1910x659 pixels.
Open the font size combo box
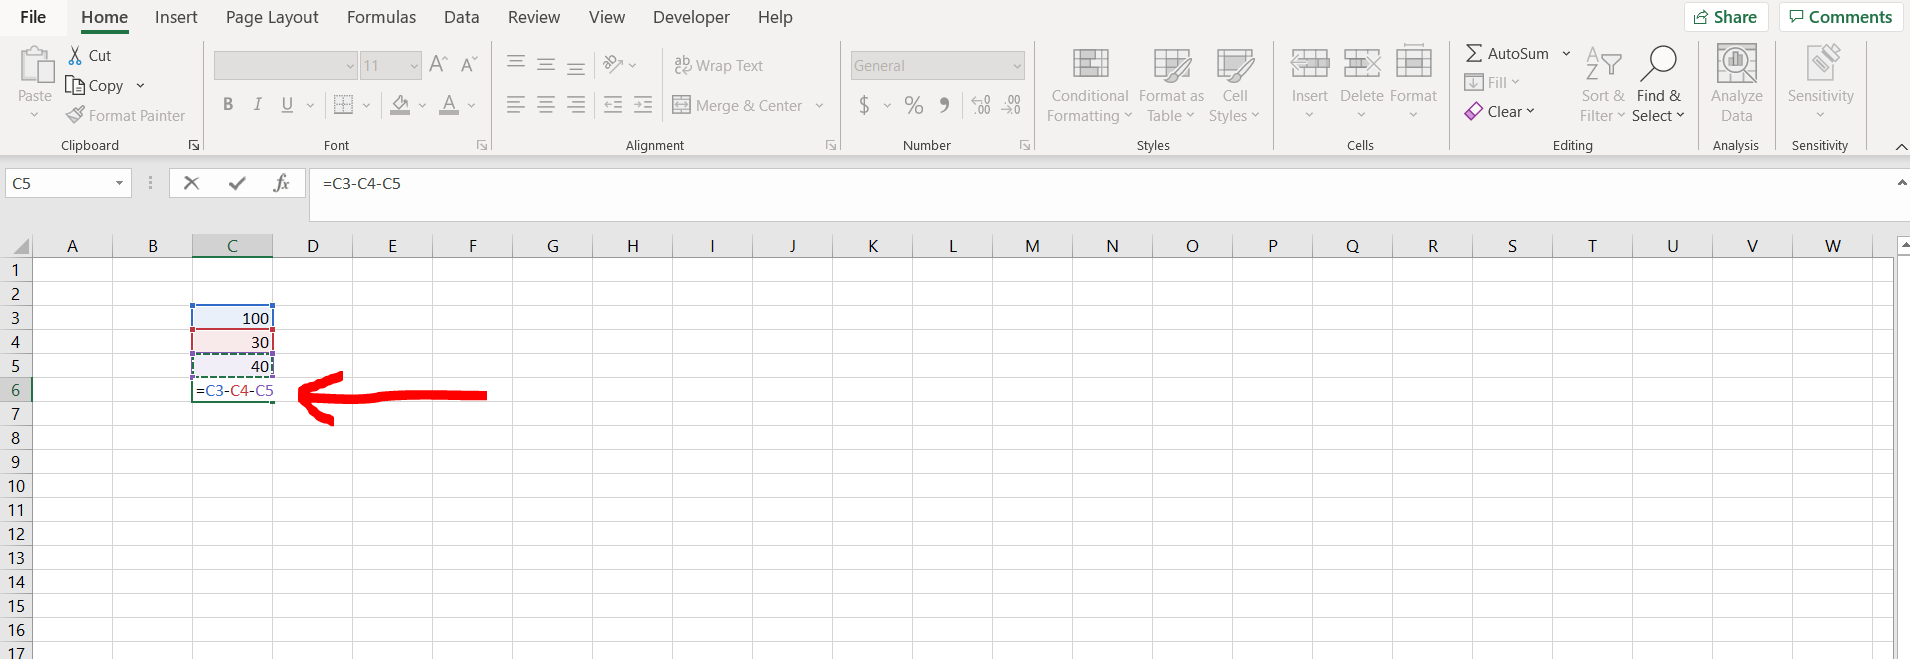[x=391, y=66]
